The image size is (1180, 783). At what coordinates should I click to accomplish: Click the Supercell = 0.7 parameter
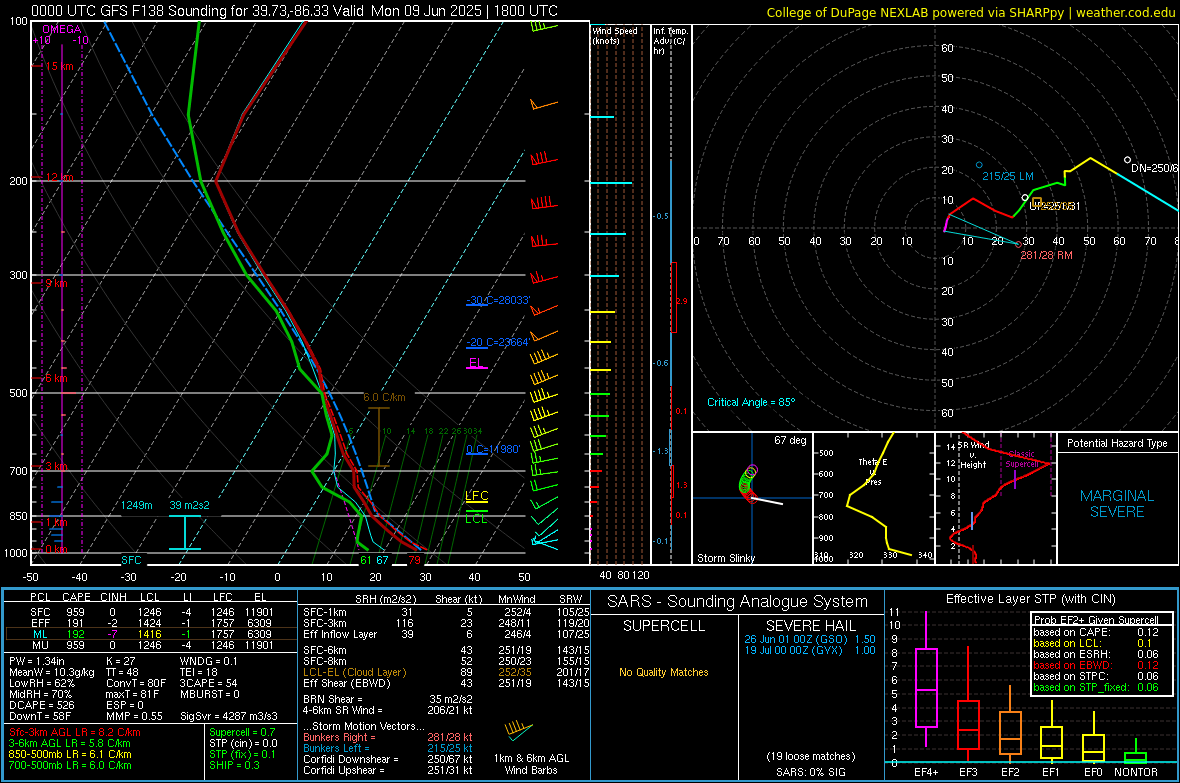242,732
